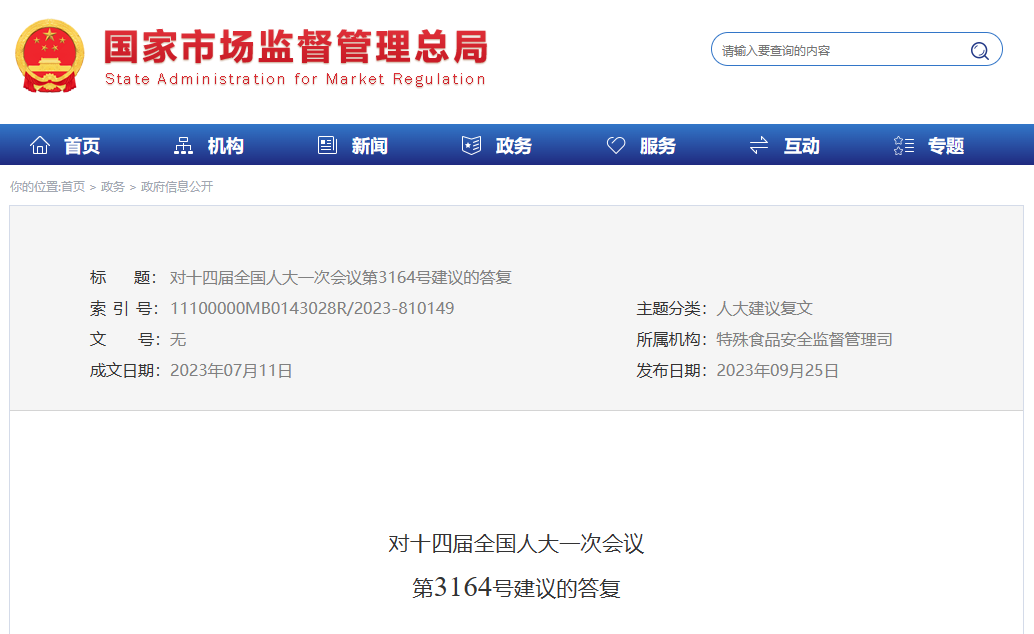The height and width of the screenshot is (634, 1034).
Task: Click the 政务 breadcrumb link
Action: tap(113, 187)
